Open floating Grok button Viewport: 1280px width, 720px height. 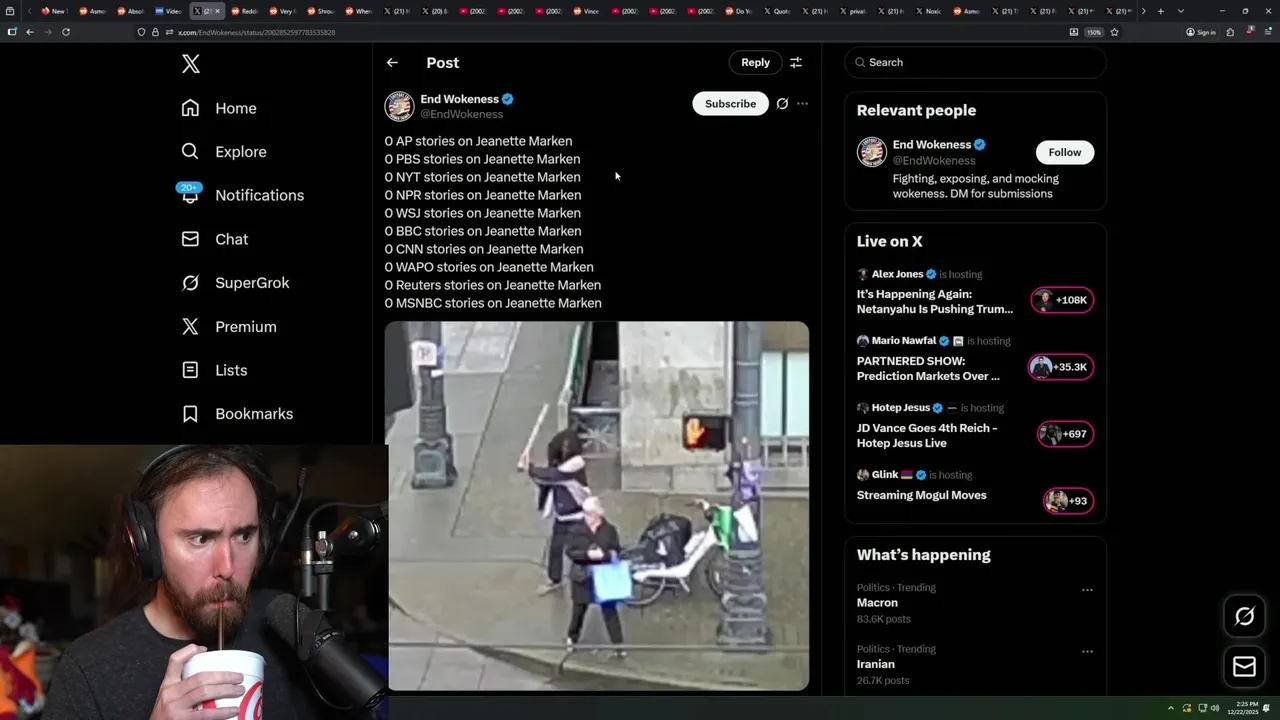click(1244, 617)
